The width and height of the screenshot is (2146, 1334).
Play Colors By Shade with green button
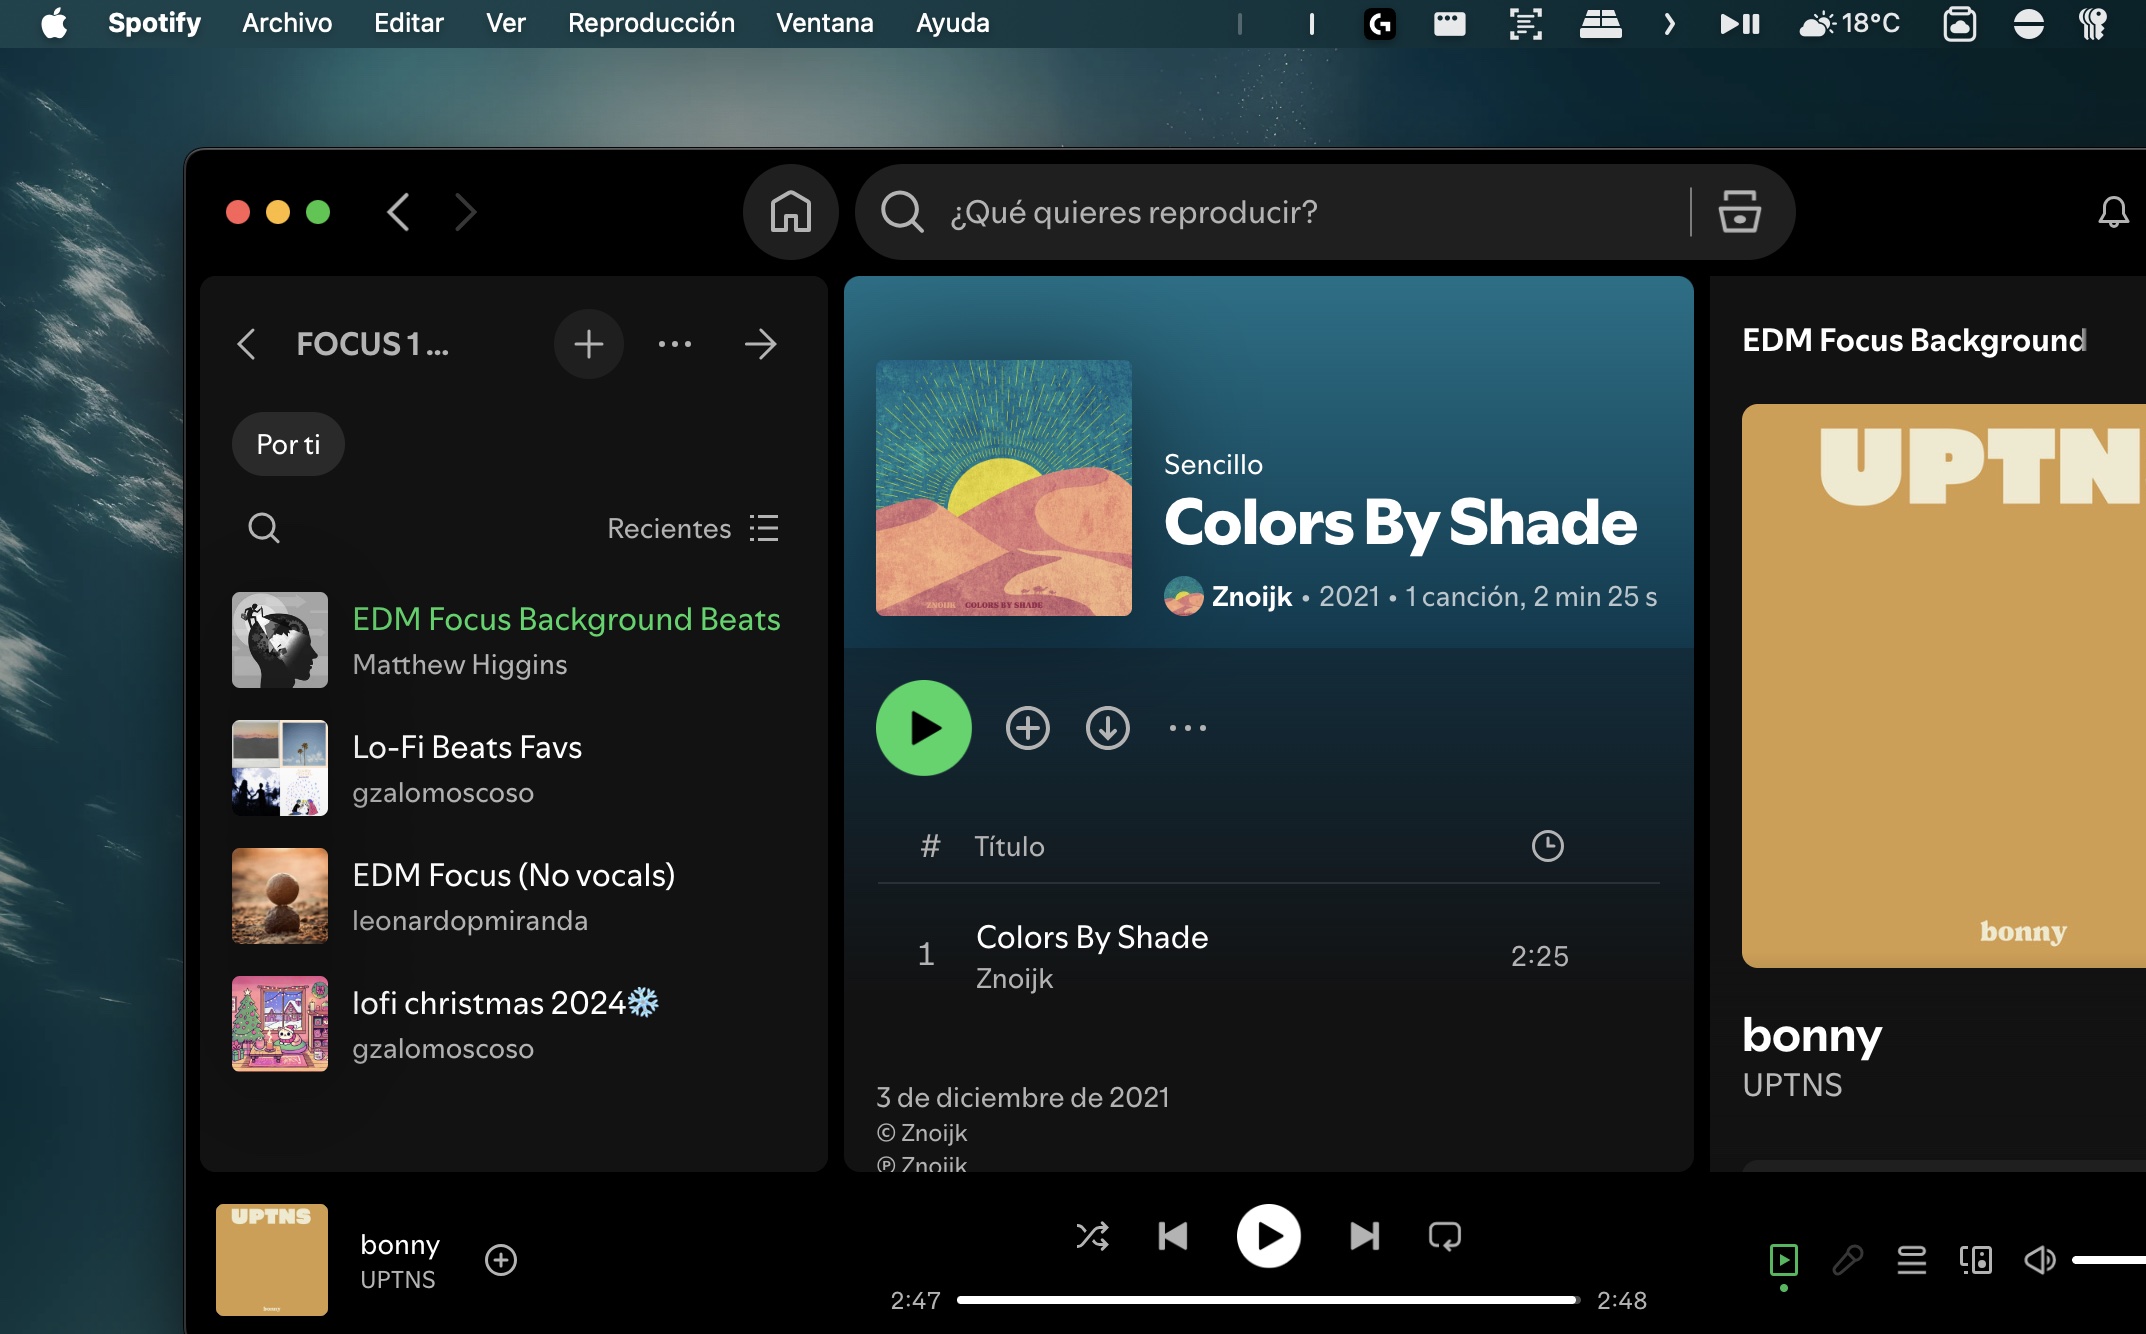tap(924, 728)
